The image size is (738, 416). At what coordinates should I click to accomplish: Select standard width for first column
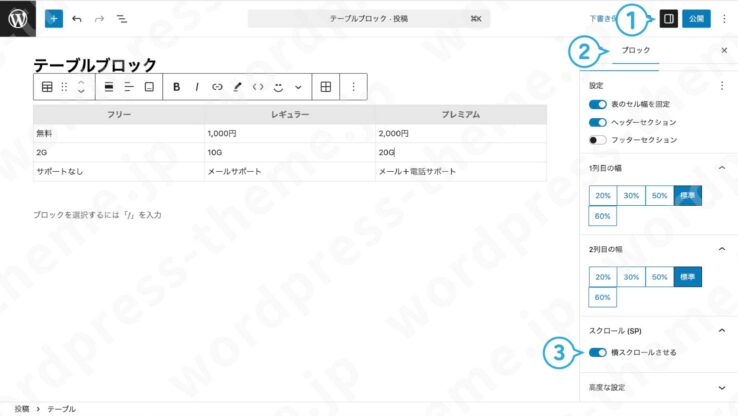coord(688,196)
